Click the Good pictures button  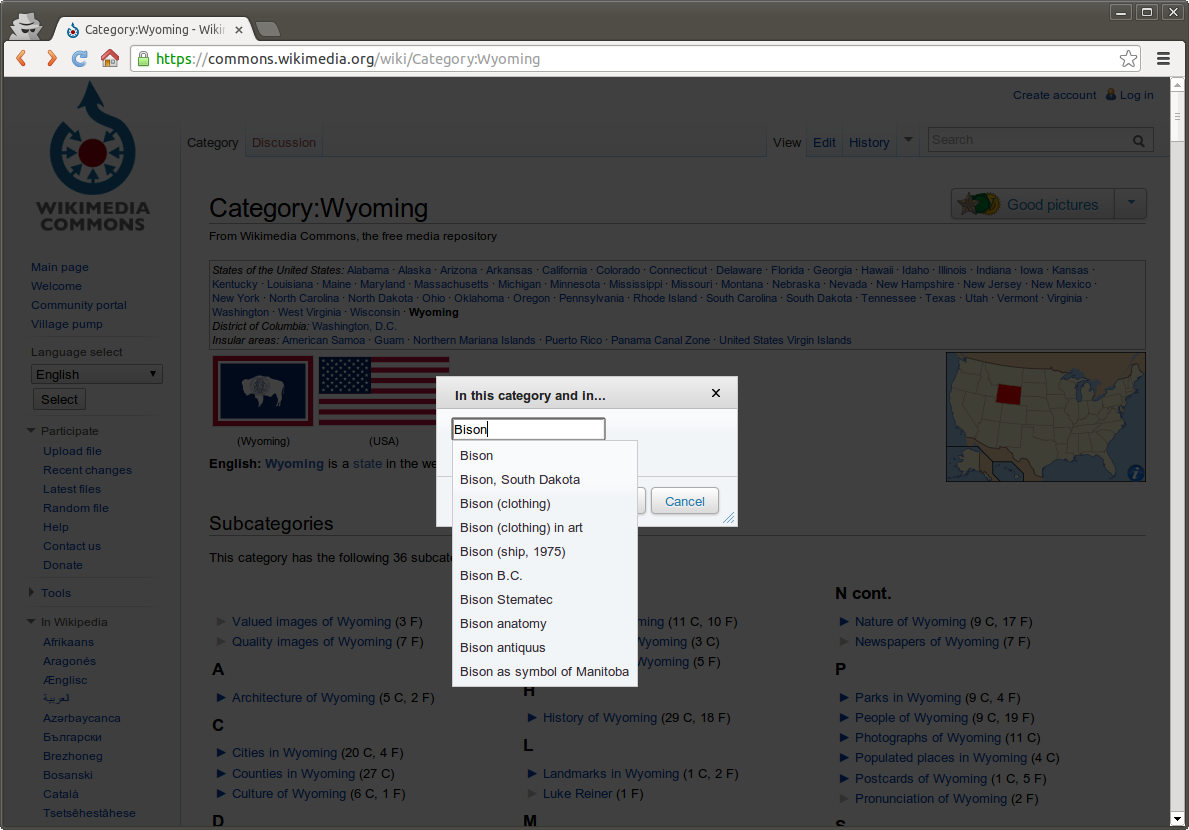1033,204
